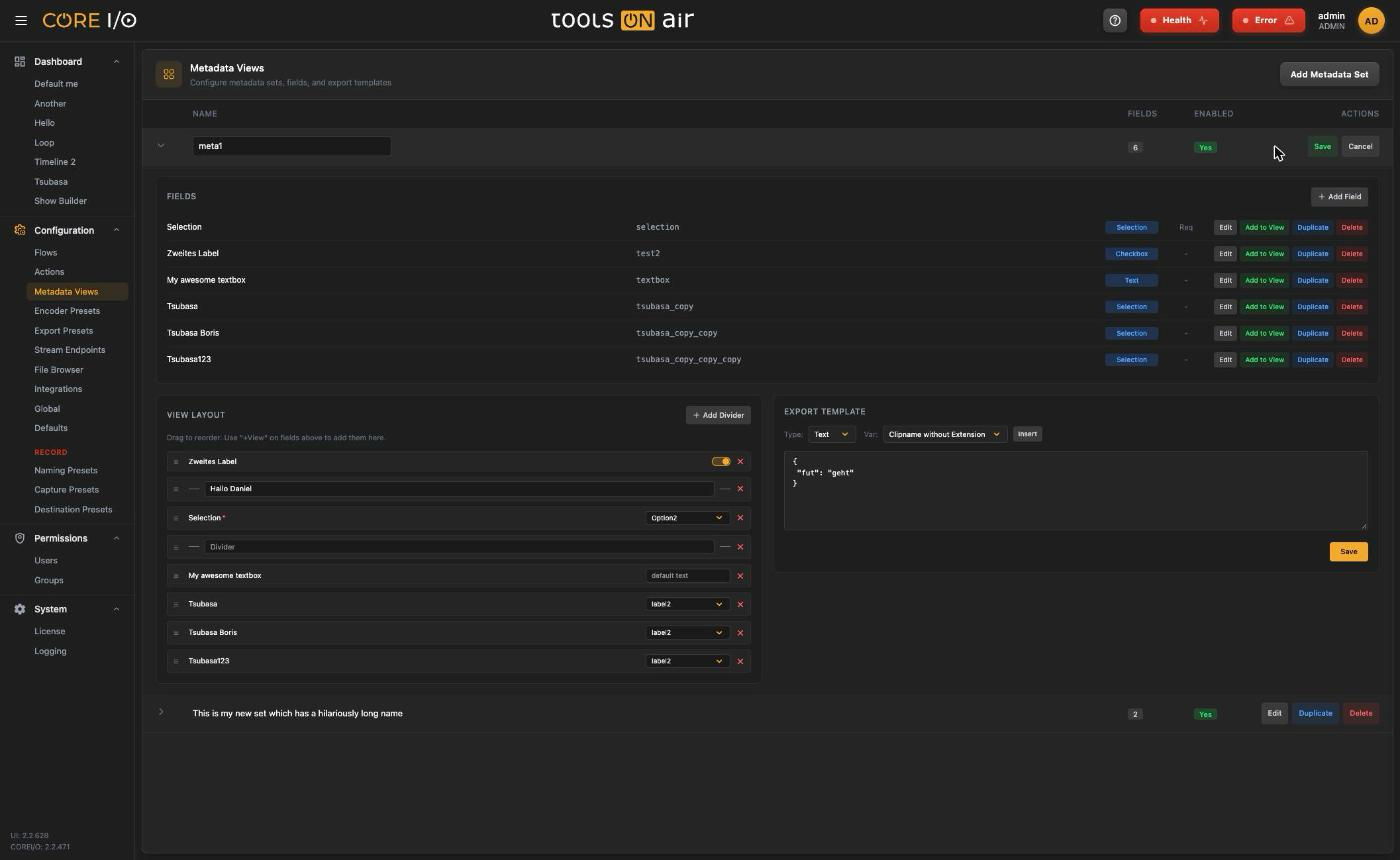Screen dimensions: 1400x860
Task: Click drag handle of Selection layout row
Action: [176, 518]
